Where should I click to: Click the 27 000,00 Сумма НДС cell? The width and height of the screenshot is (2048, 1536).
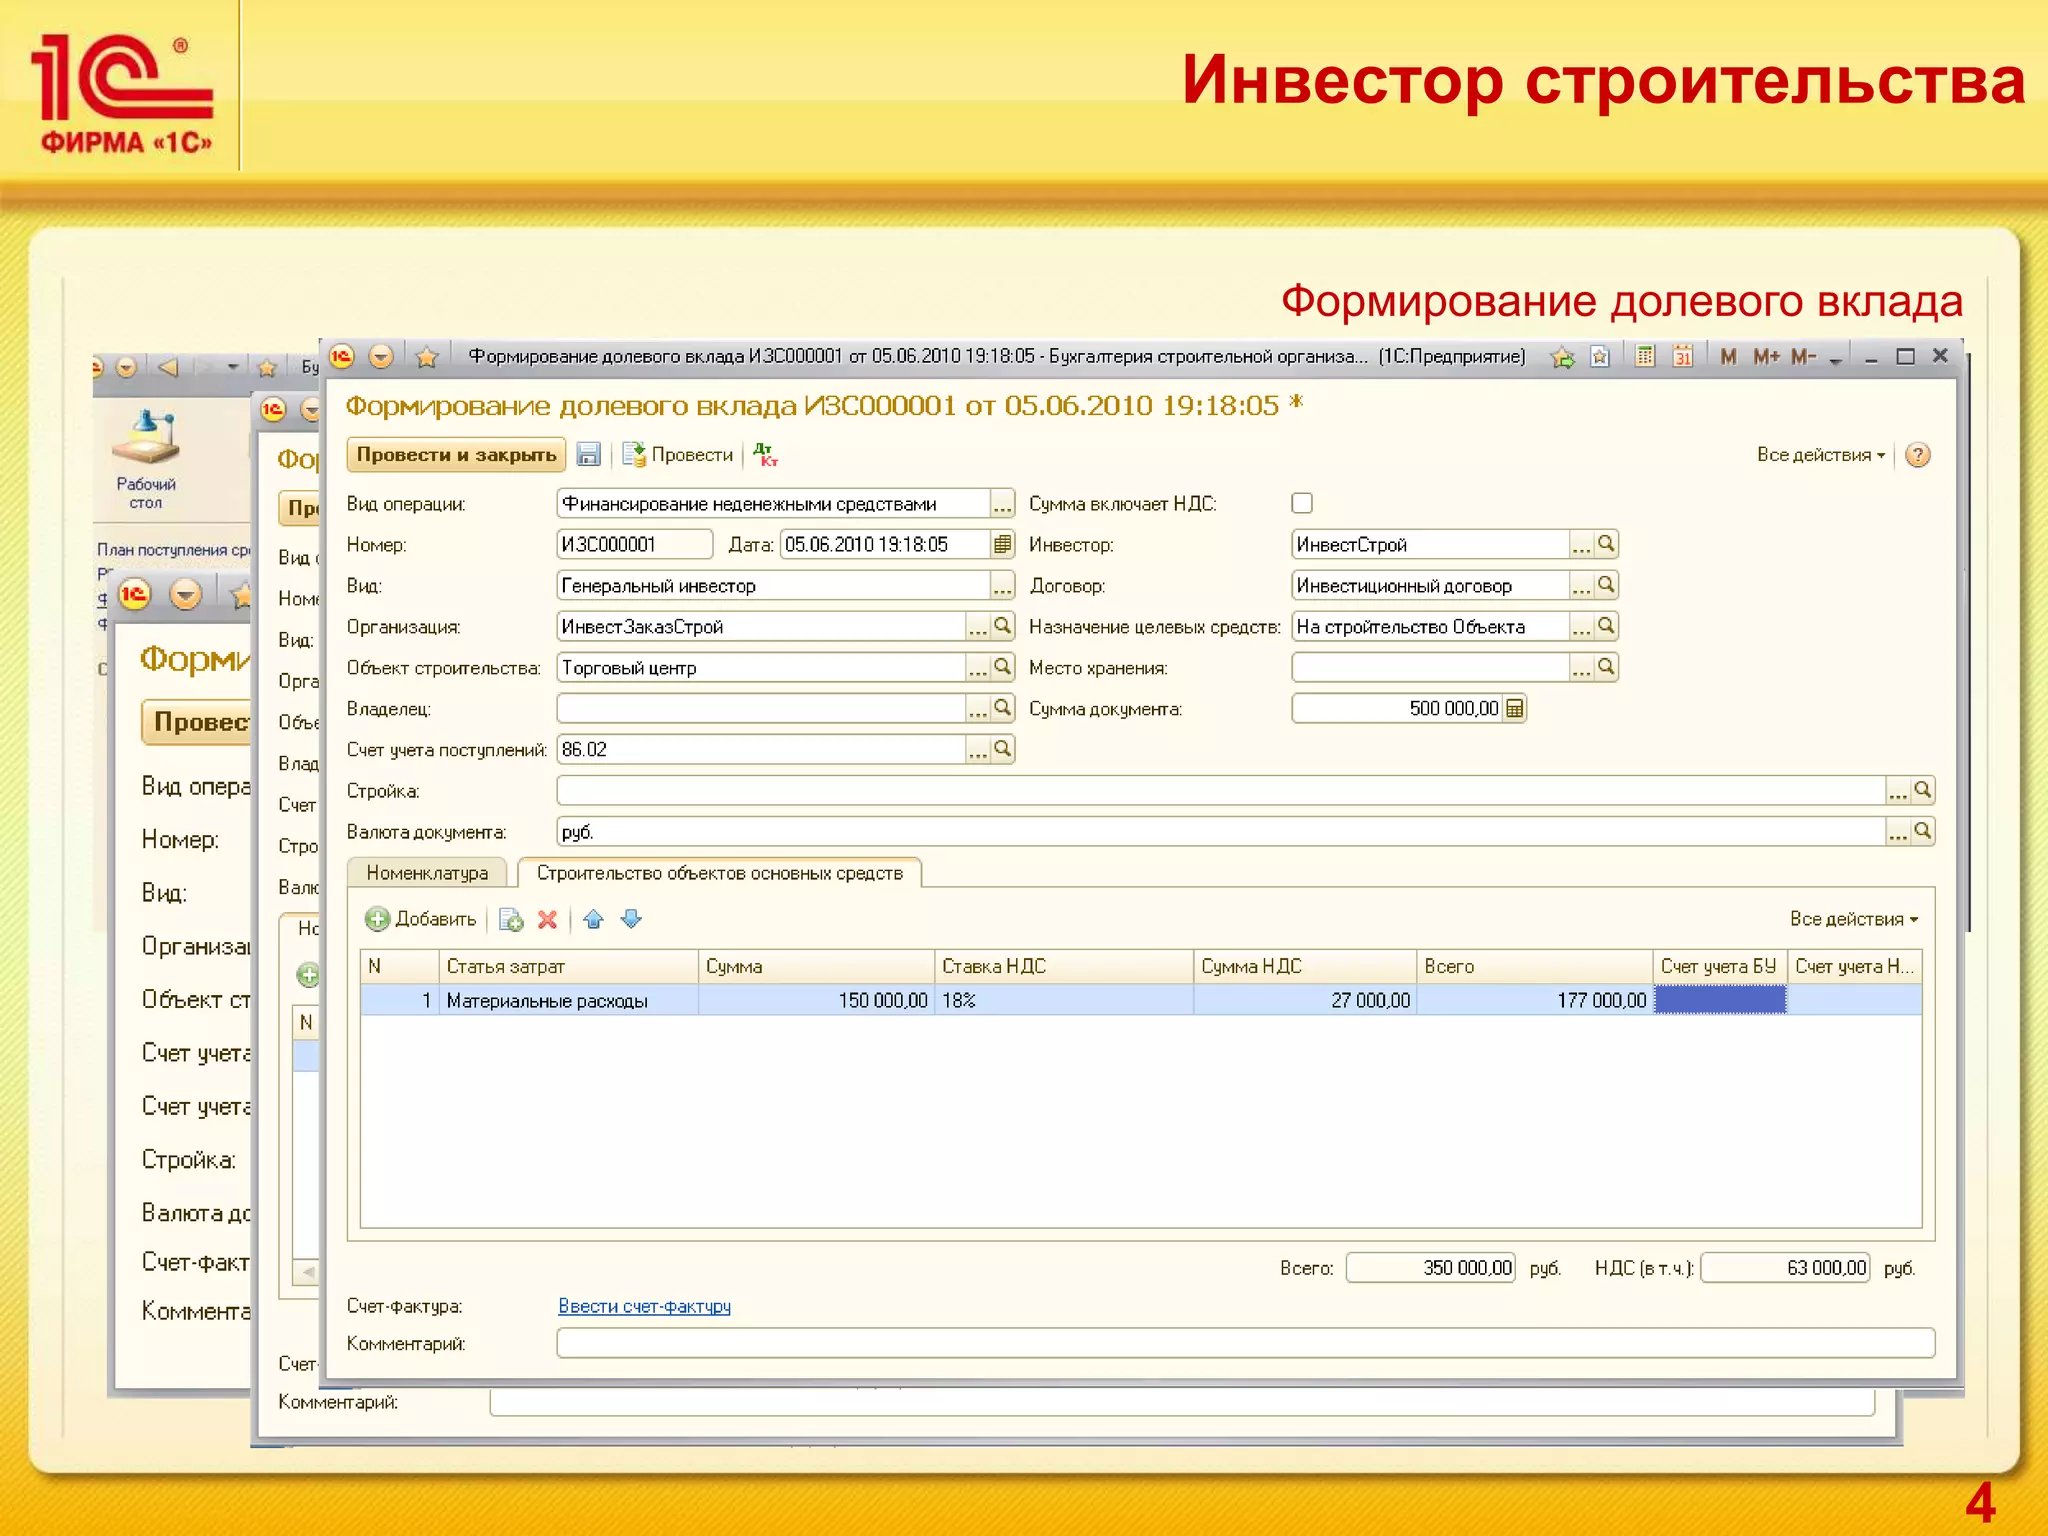tap(1305, 1000)
